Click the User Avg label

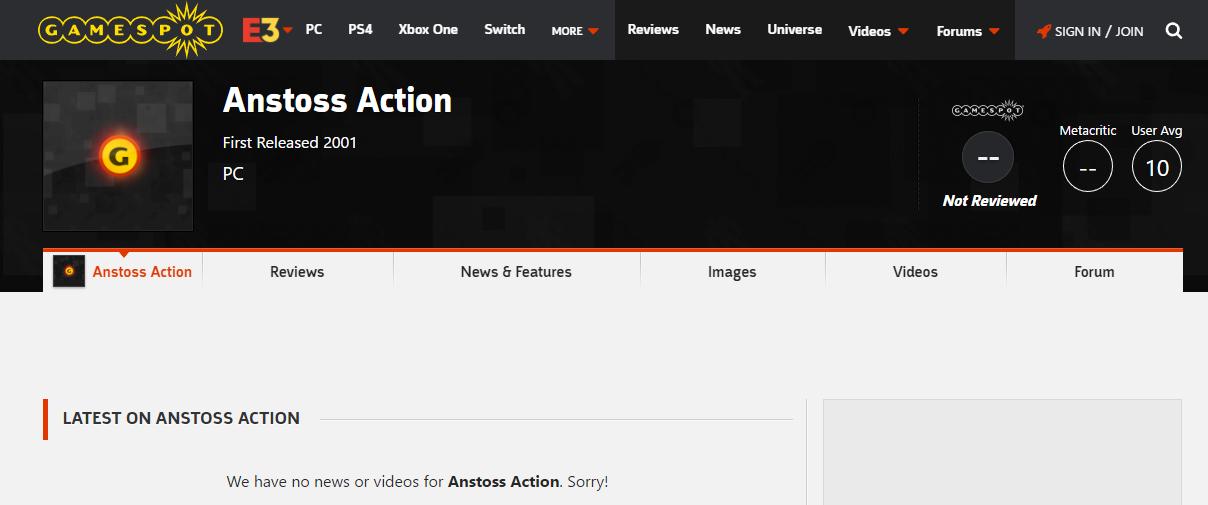pyautogui.click(x=1157, y=131)
